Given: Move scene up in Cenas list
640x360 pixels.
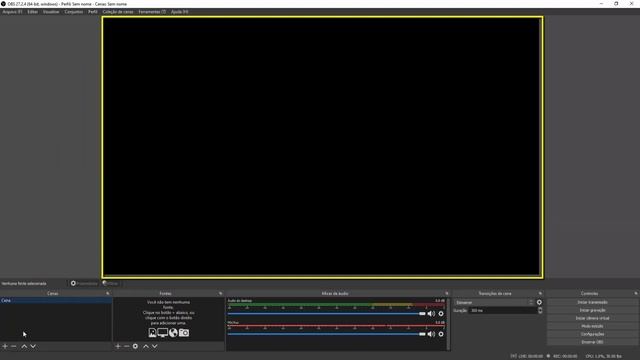Looking at the screenshot, I should [x=24, y=346].
